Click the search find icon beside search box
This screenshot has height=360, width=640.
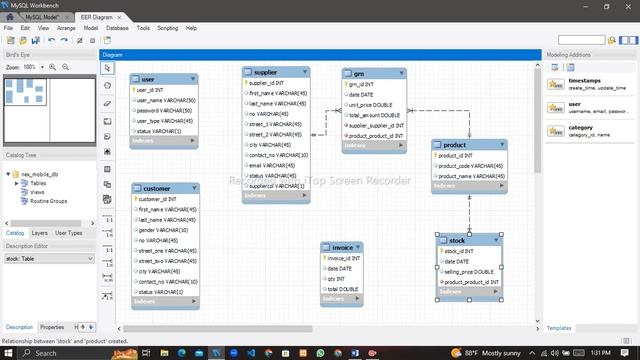[x=611, y=40]
